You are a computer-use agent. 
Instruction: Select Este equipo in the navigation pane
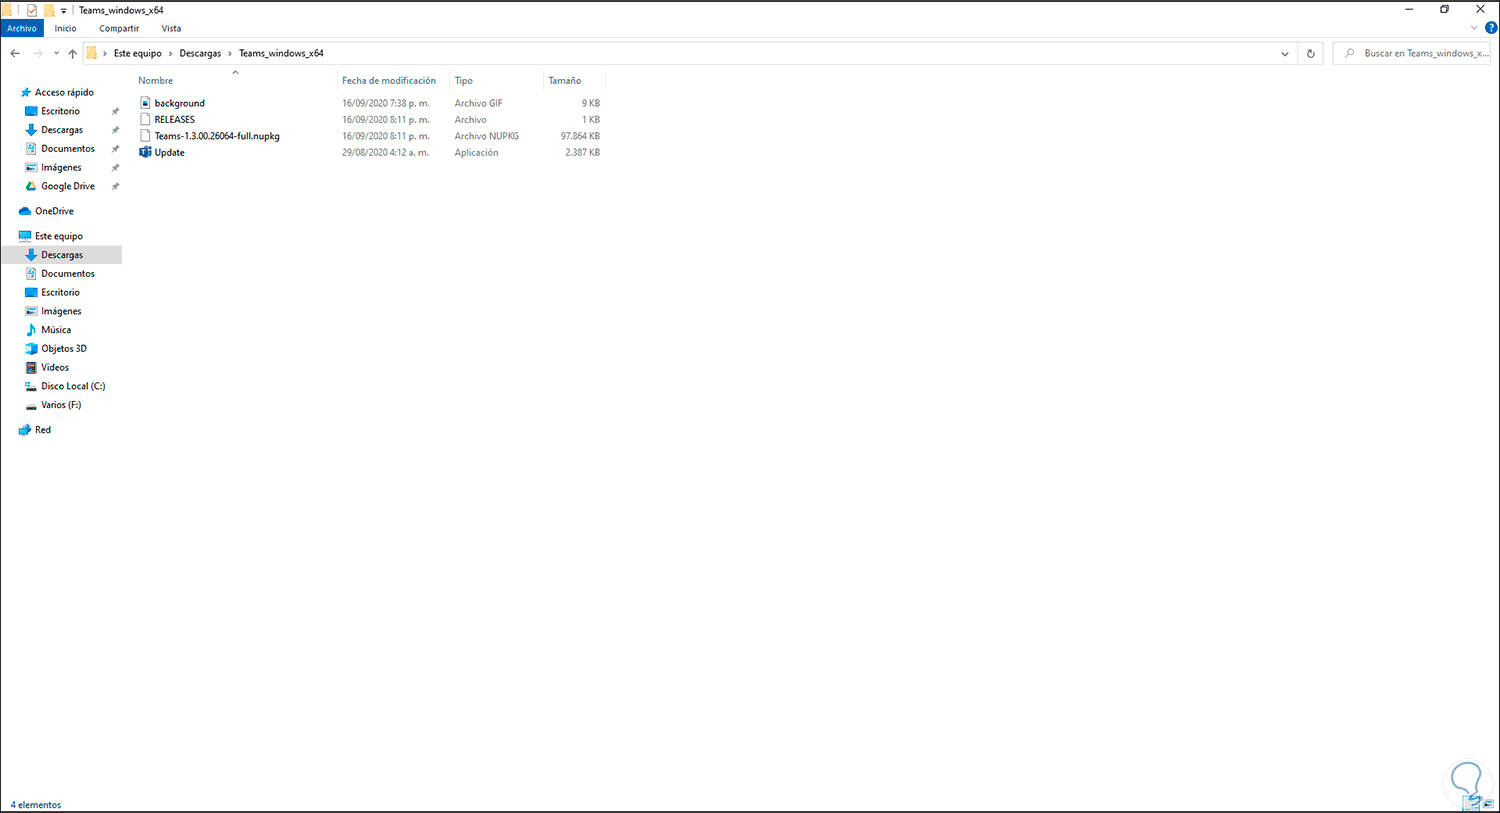click(59, 236)
